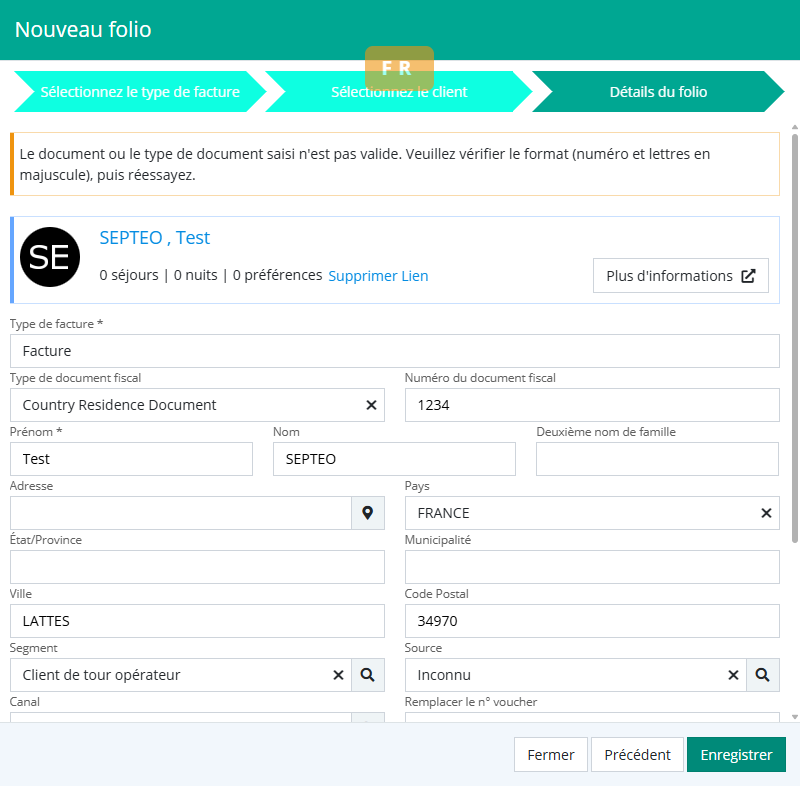Click the SE client avatar
The height and width of the screenshot is (786, 800).
click(49, 258)
